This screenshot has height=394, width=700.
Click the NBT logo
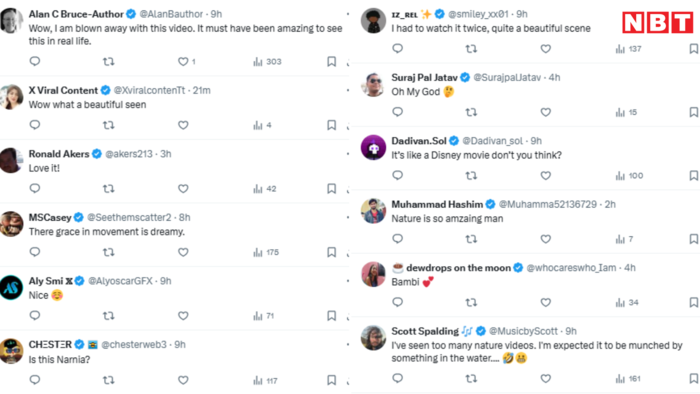coord(658,22)
